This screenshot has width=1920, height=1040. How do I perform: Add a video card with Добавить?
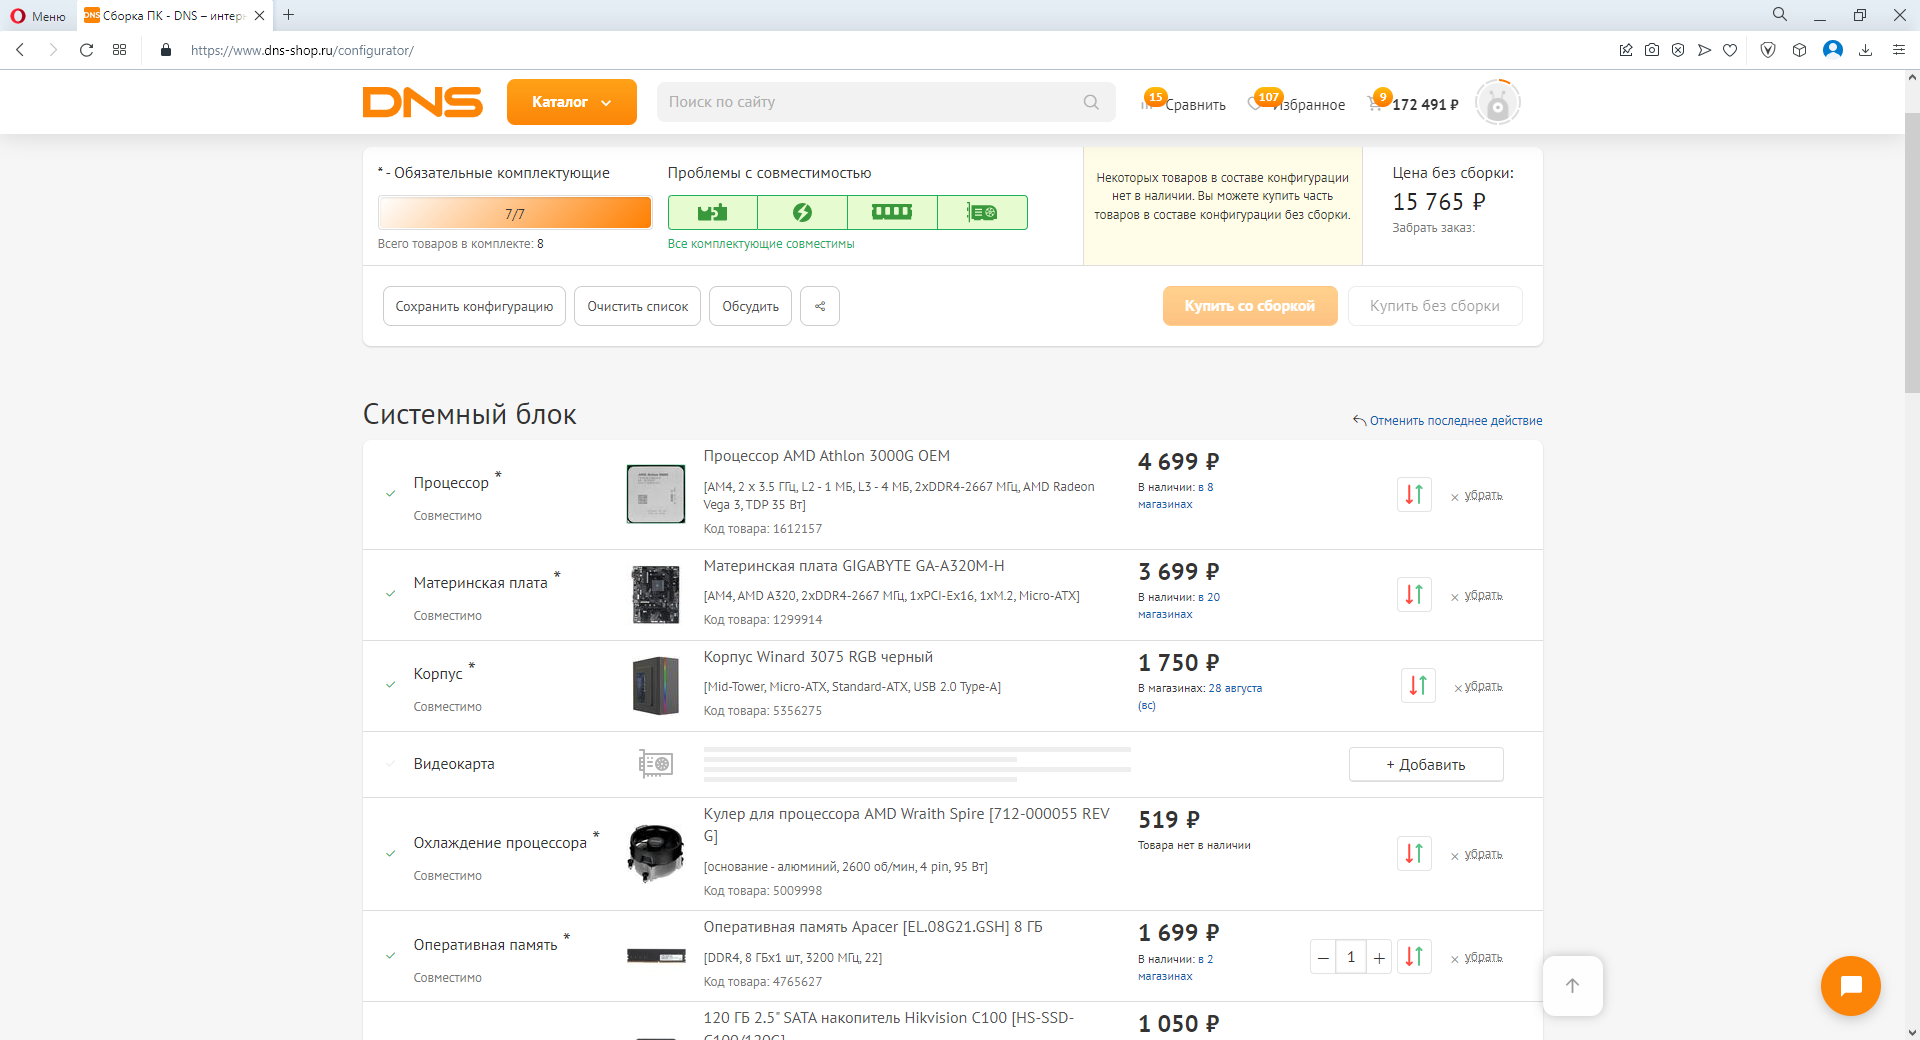pyautogui.click(x=1426, y=764)
